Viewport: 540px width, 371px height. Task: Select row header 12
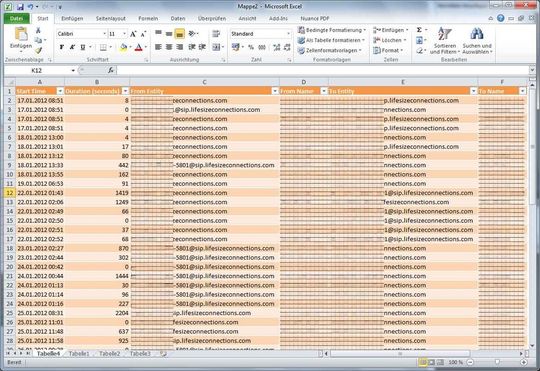click(x=10, y=193)
